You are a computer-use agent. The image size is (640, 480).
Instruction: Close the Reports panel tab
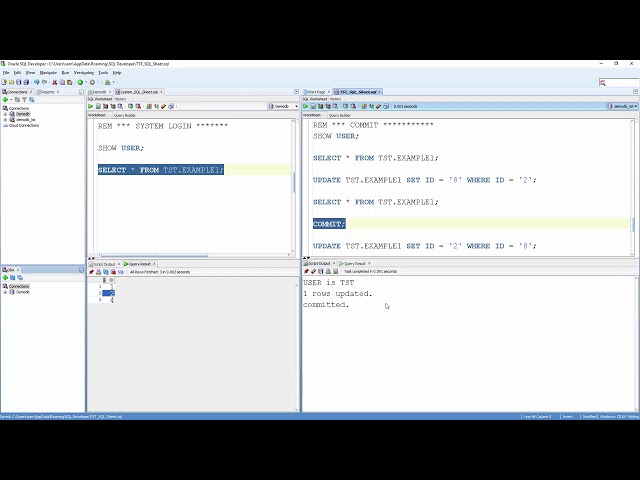(x=58, y=92)
